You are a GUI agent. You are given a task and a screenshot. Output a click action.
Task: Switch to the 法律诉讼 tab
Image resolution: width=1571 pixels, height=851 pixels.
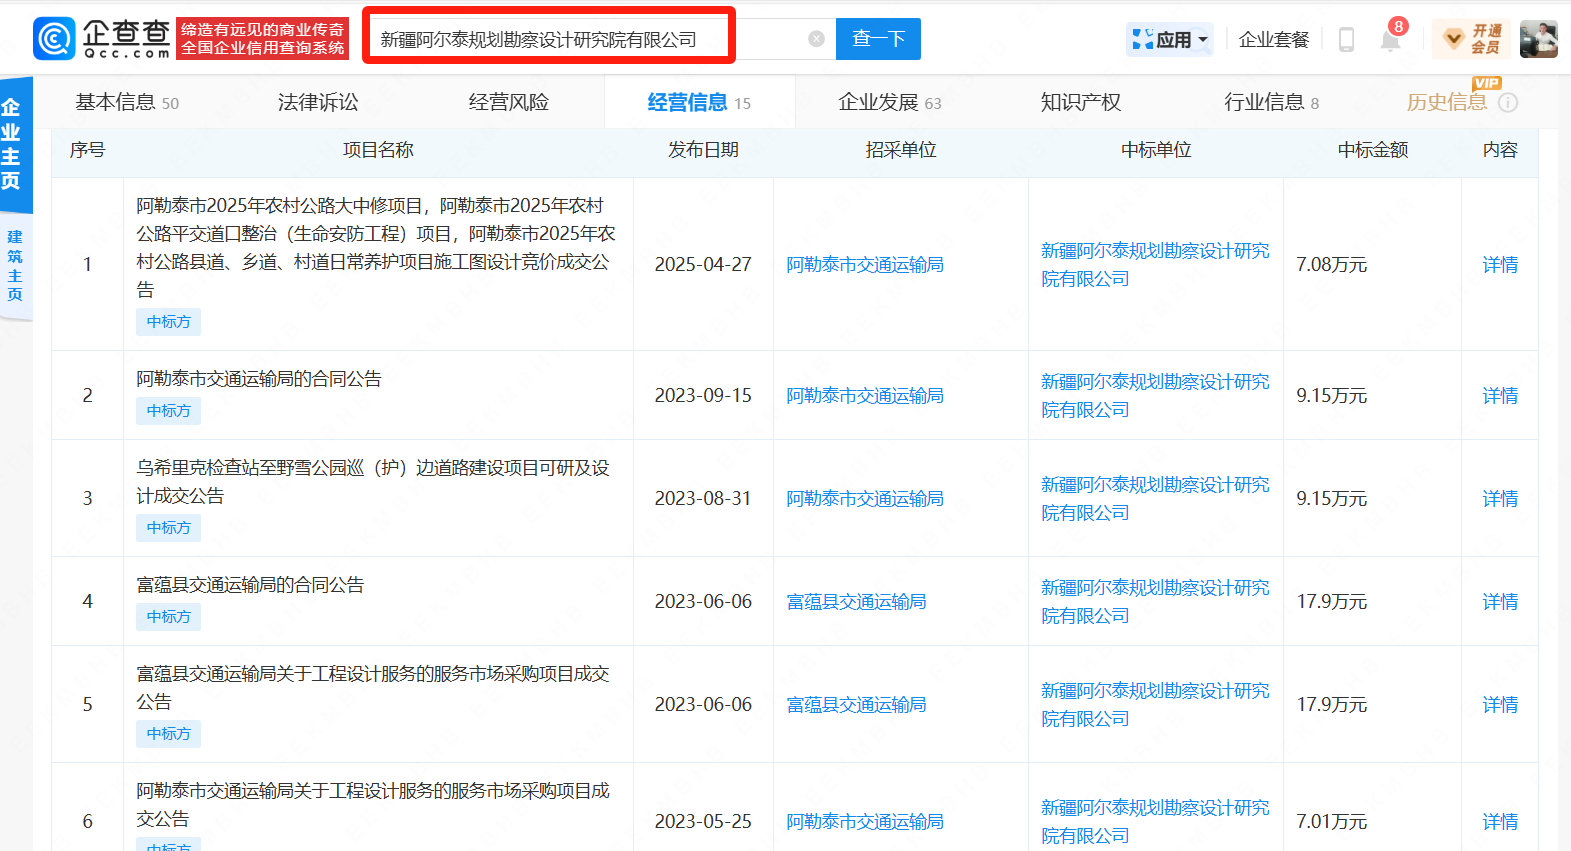pyautogui.click(x=318, y=102)
